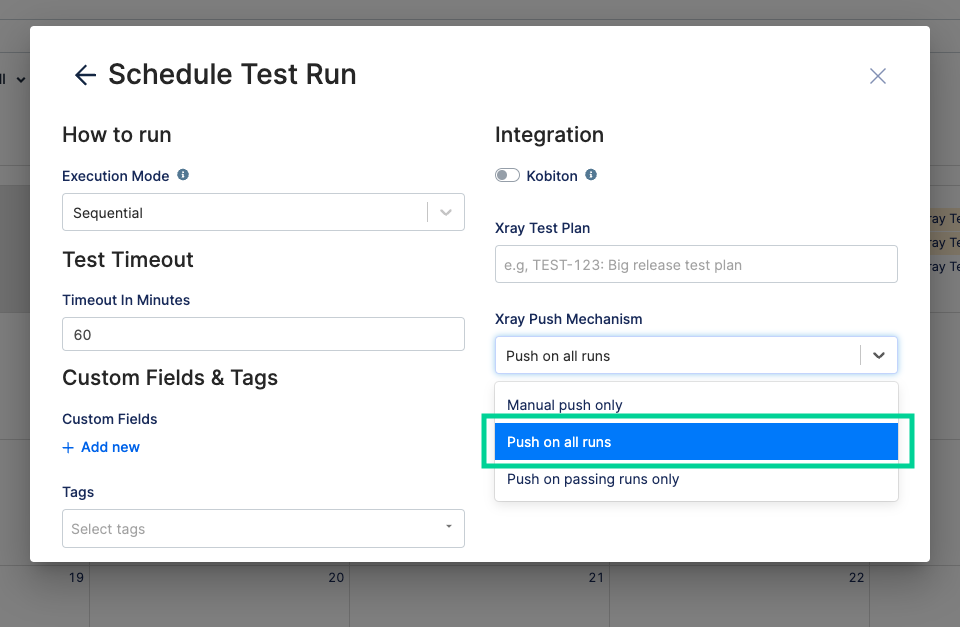960x627 pixels.
Task: Open the Execution Mode Sequential dropdown
Action: [x=245, y=213]
